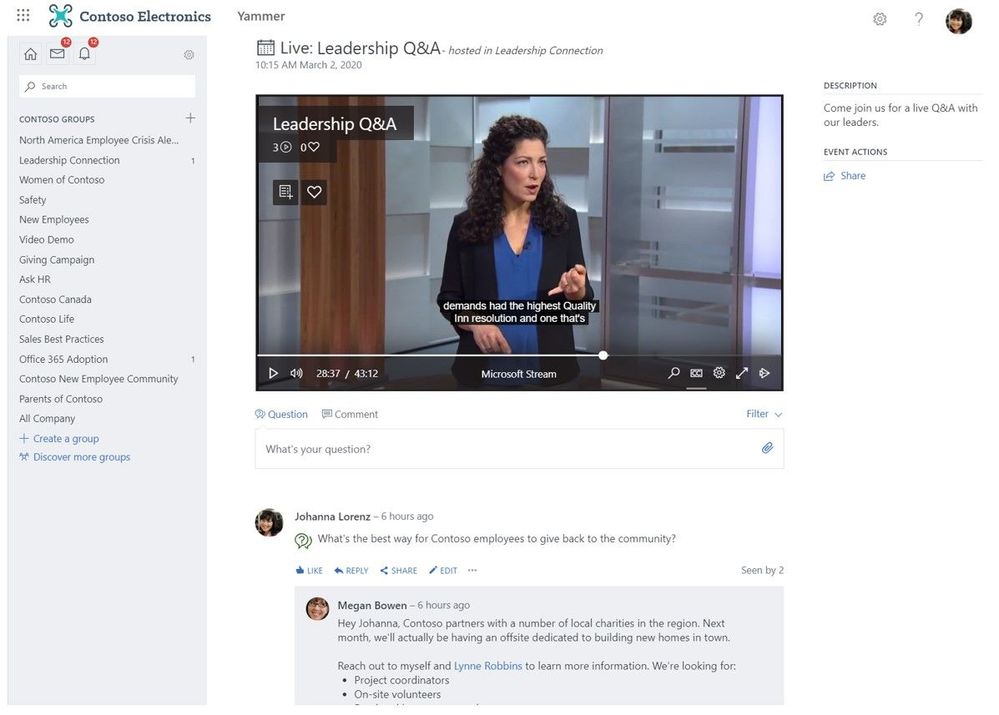999x715 pixels.
Task: Like Johanna's question
Action: [309, 570]
